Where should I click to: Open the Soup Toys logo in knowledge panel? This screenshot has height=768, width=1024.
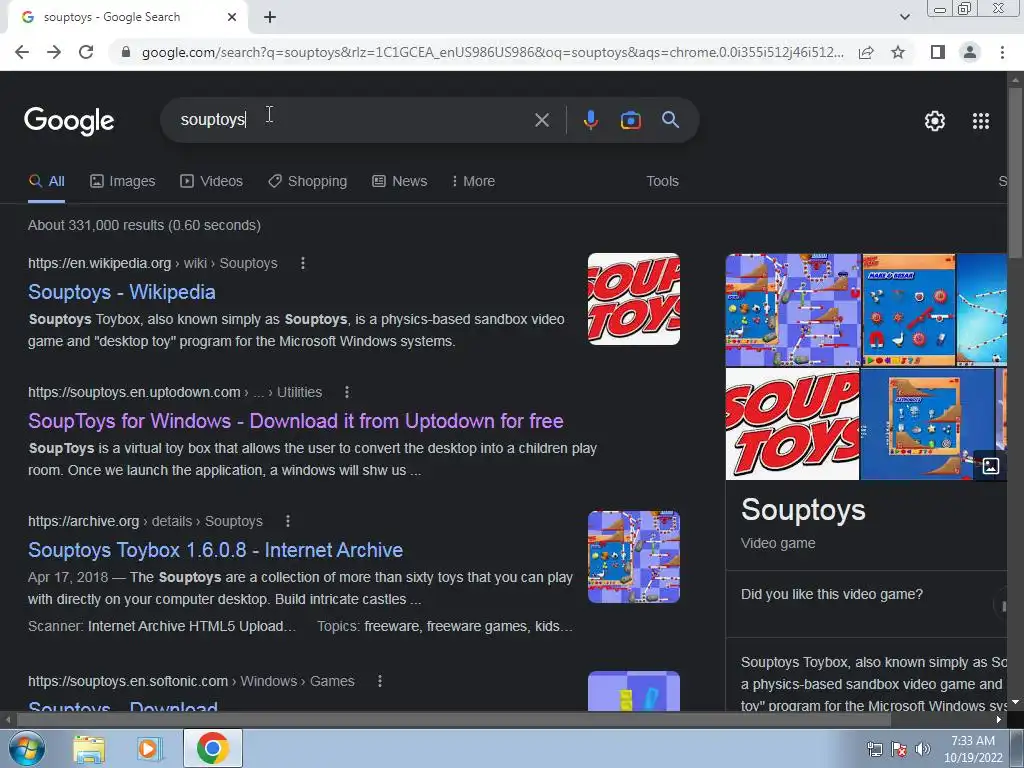click(x=792, y=424)
